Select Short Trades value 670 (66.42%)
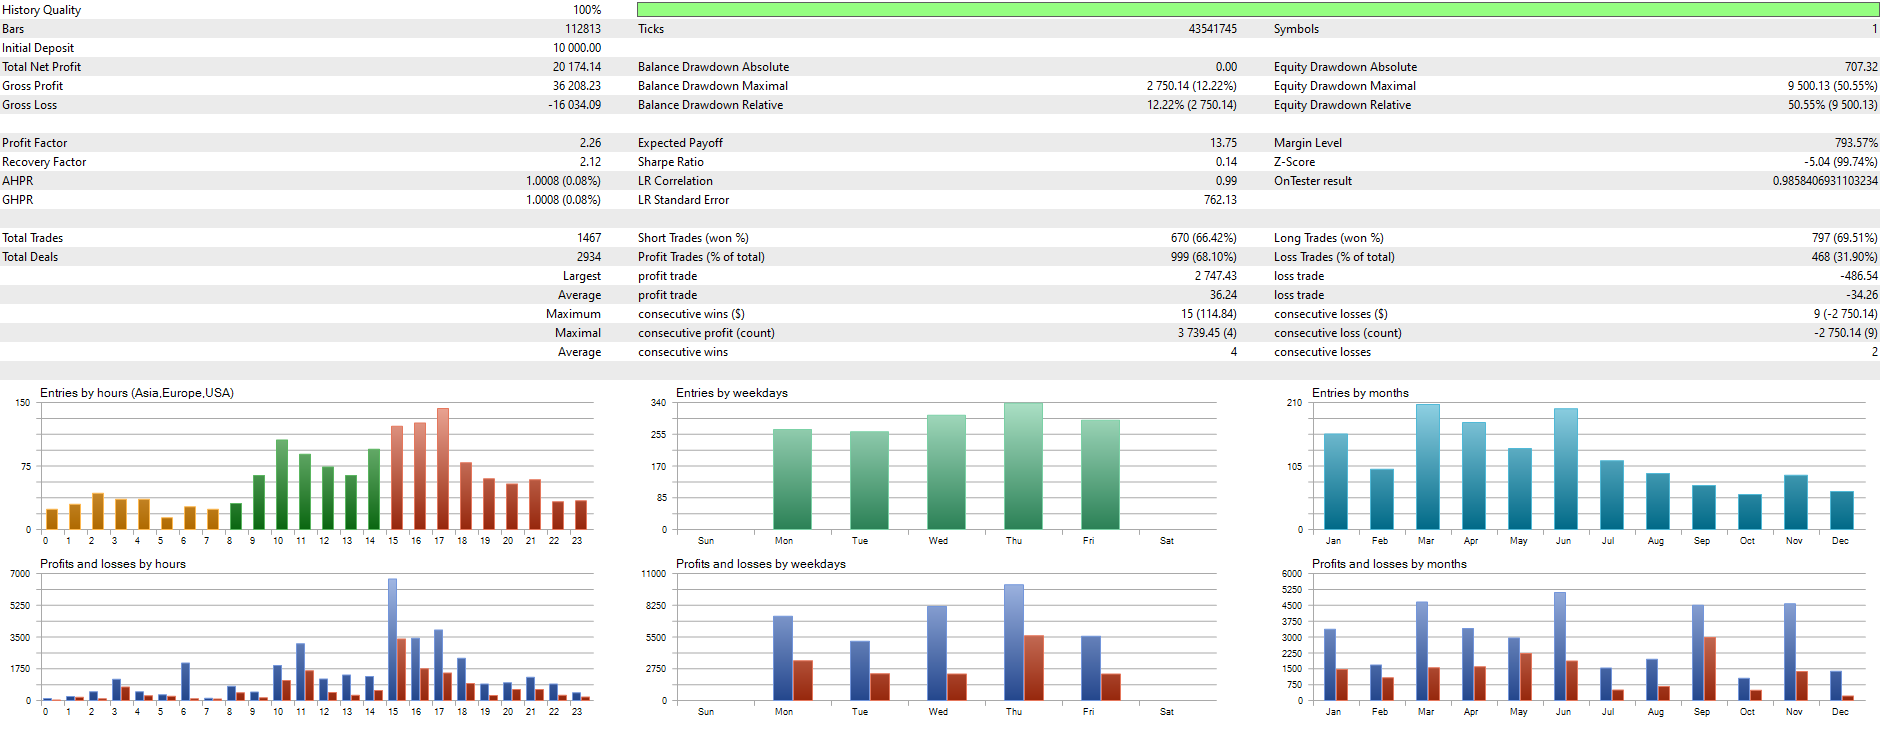Image resolution: width=1880 pixels, height=729 pixels. click(1204, 238)
